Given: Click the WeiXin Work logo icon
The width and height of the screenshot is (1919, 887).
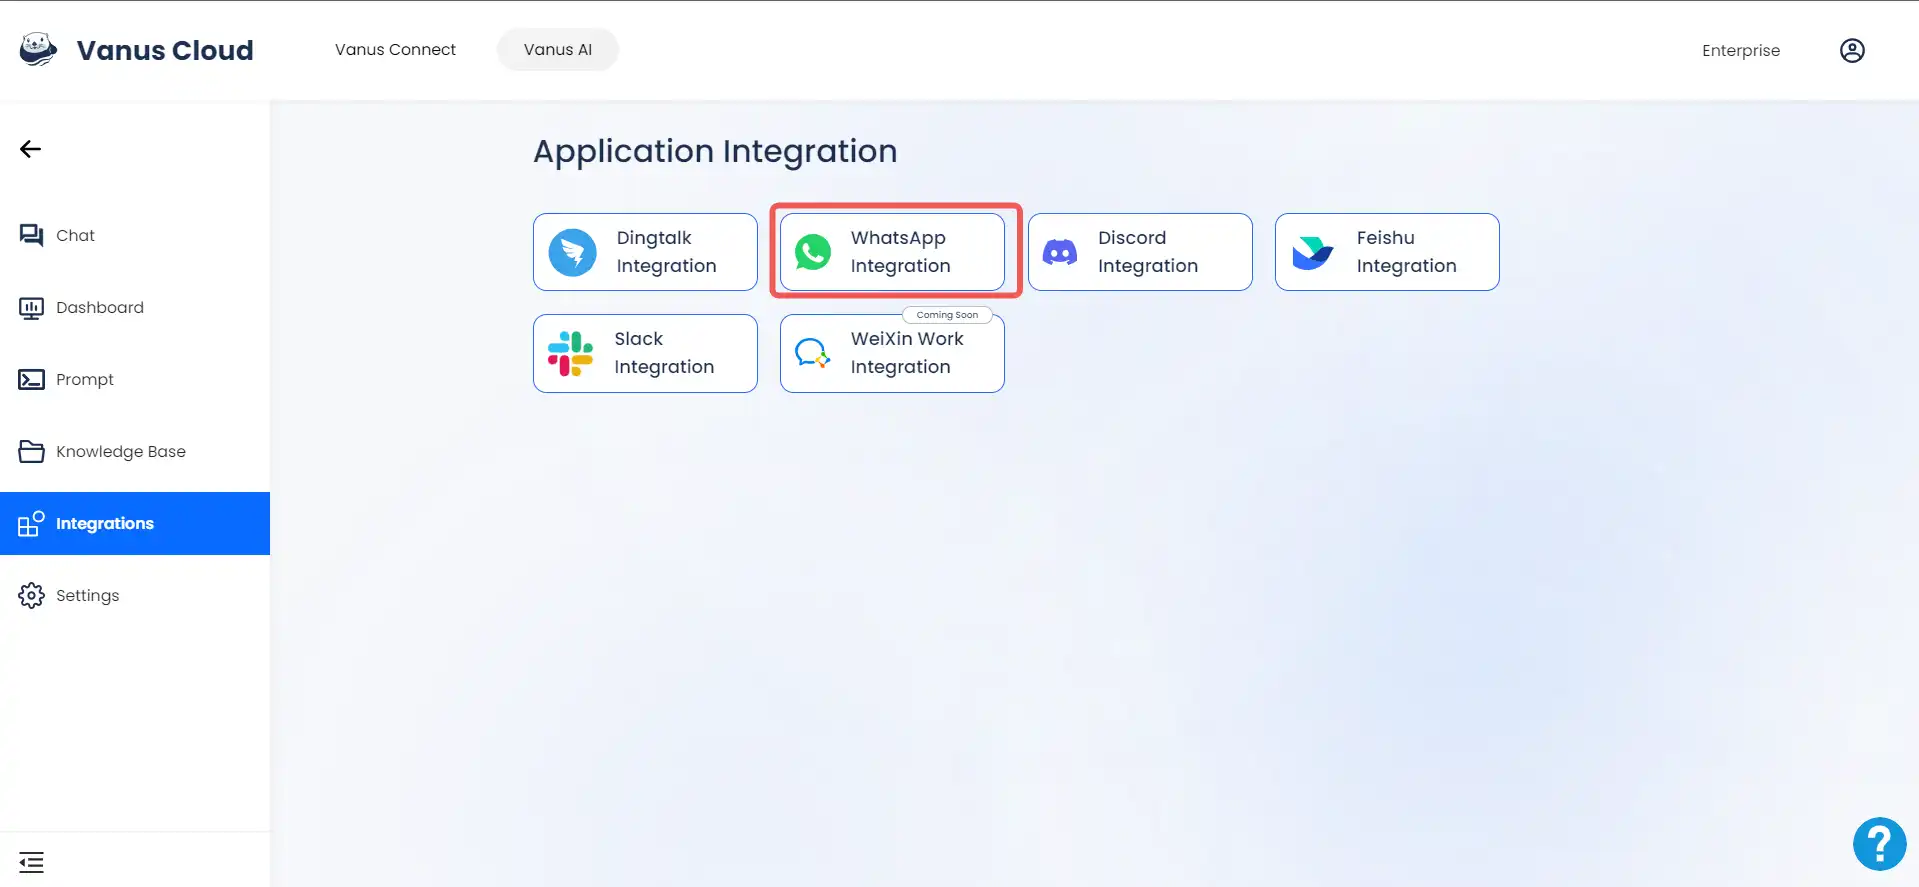Looking at the screenshot, I should click(x=812, y=353).
